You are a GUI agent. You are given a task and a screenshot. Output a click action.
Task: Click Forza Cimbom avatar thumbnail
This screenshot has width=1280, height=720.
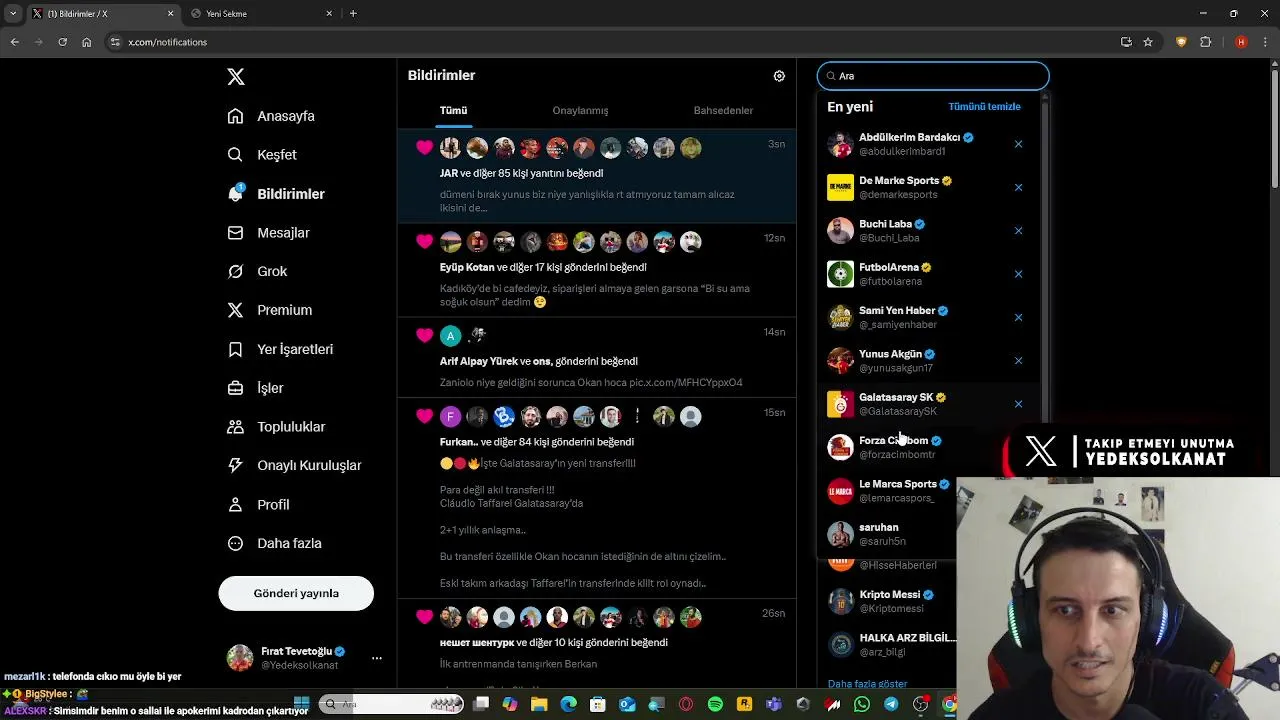pyautogui.click(x=840, y=447)
